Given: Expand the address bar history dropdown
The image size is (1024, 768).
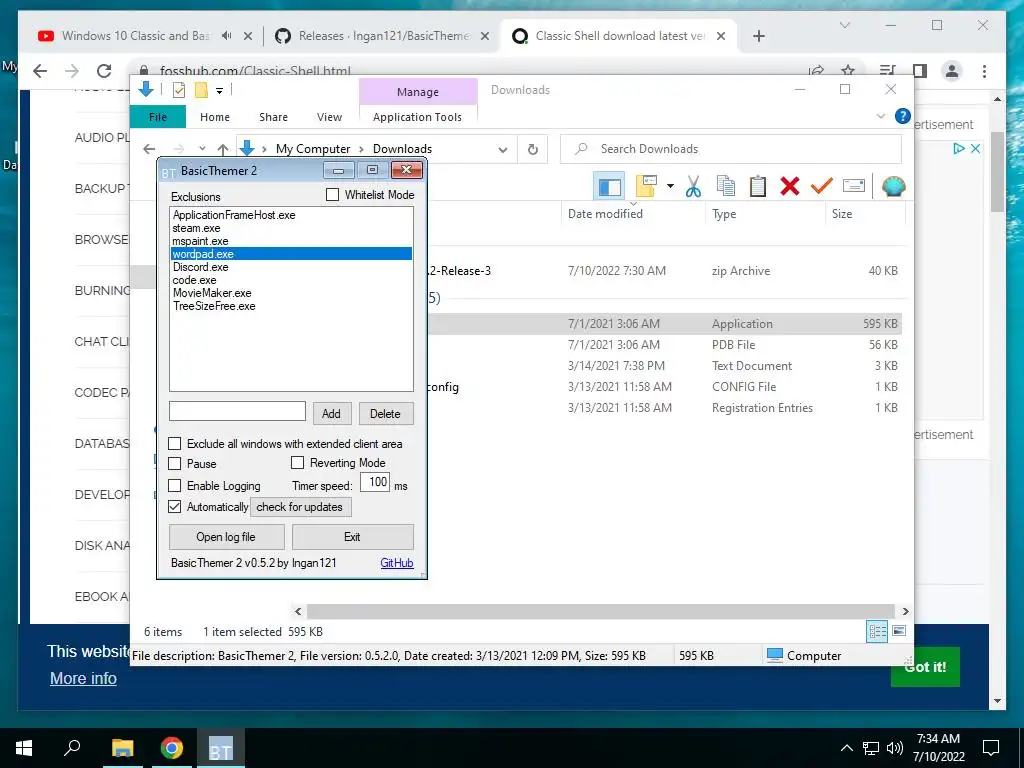Looking at the screenshot, I should click(503, 150).
